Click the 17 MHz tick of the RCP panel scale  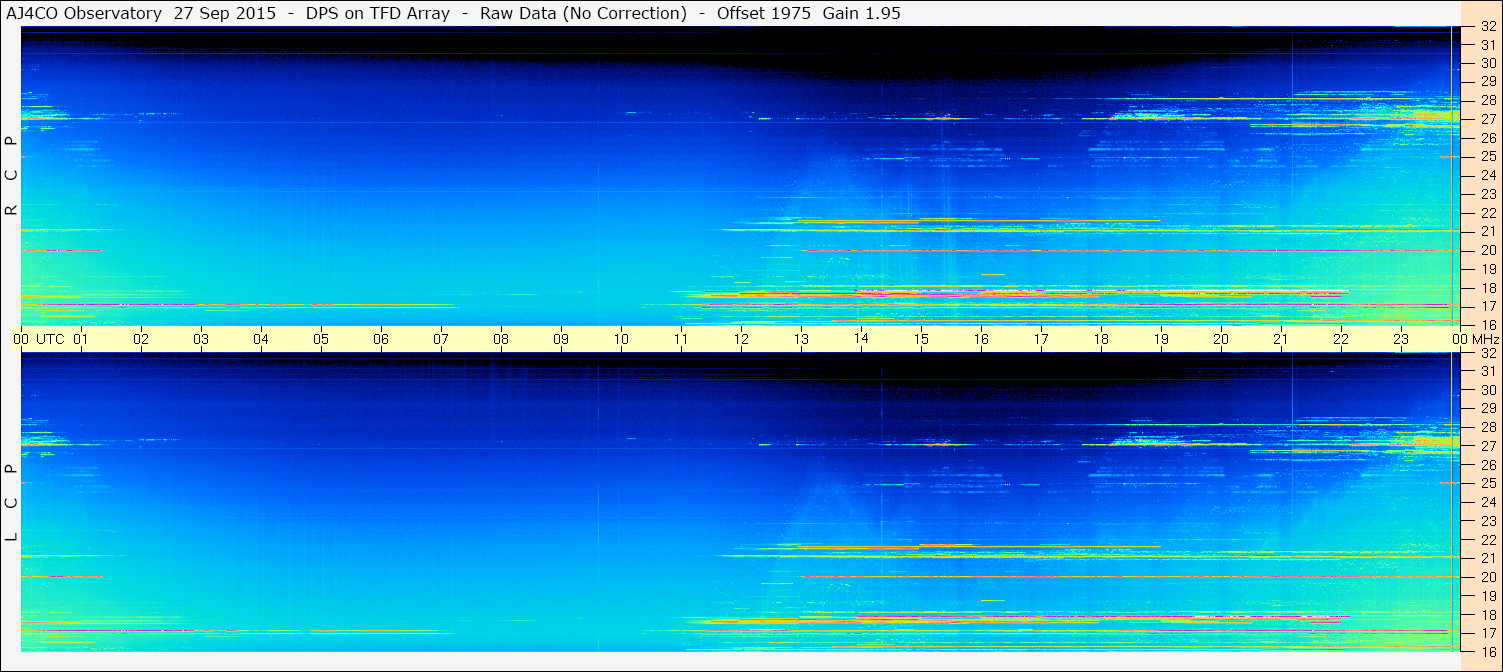point(1488,306)
